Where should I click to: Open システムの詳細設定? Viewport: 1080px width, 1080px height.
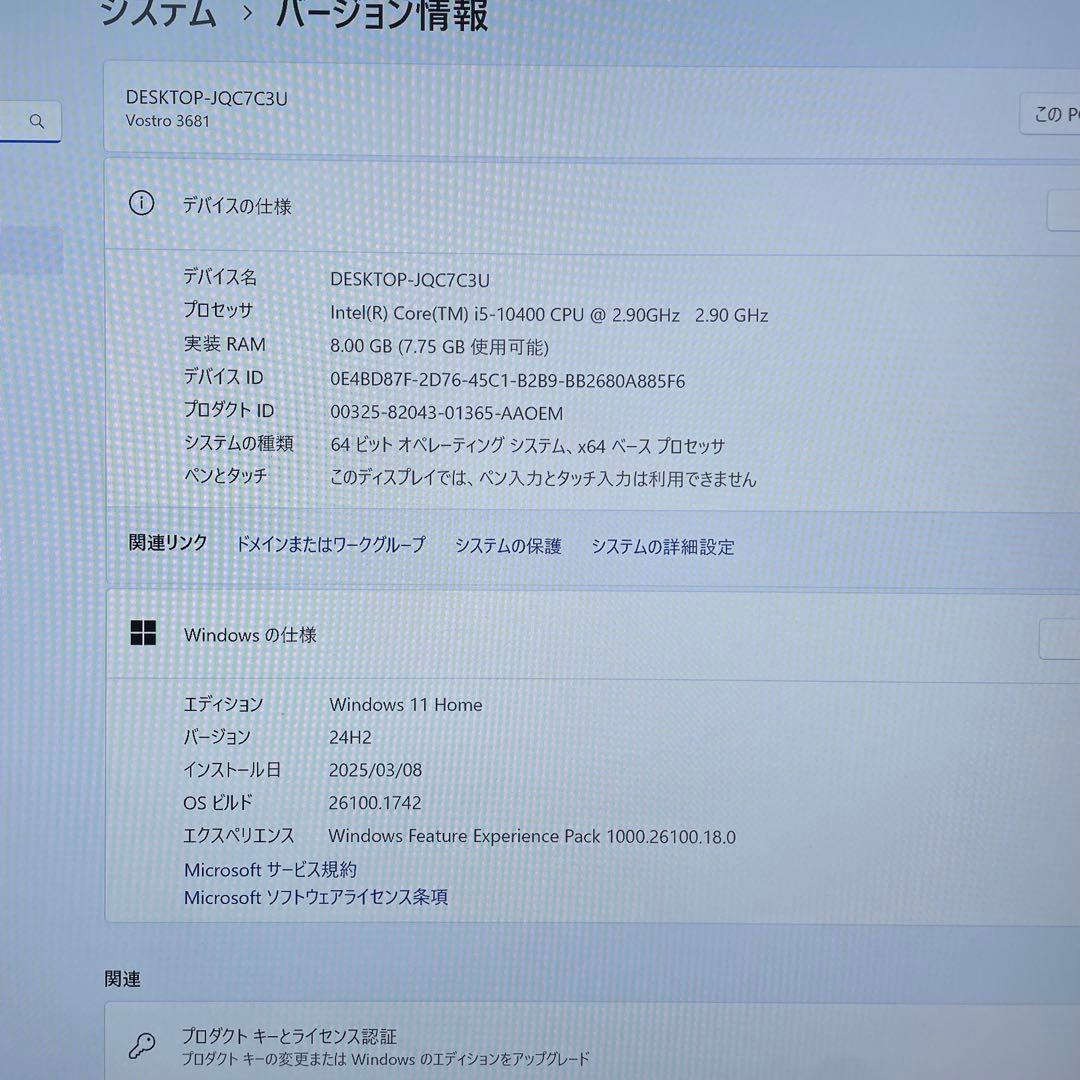tap(662, 547)
